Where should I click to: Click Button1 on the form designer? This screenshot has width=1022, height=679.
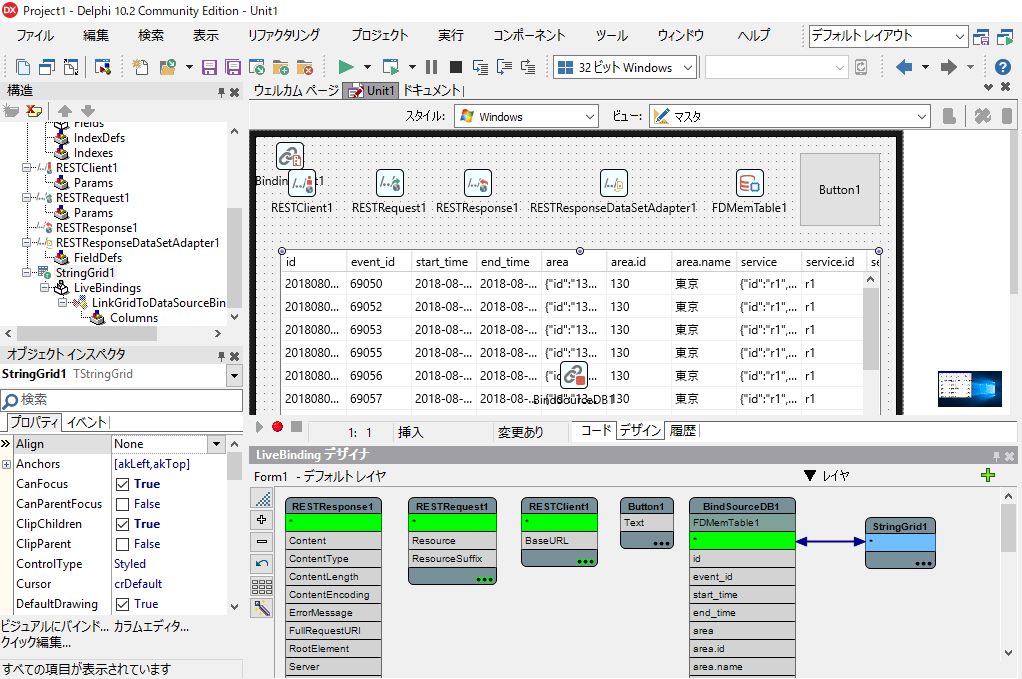coord(840,188)
